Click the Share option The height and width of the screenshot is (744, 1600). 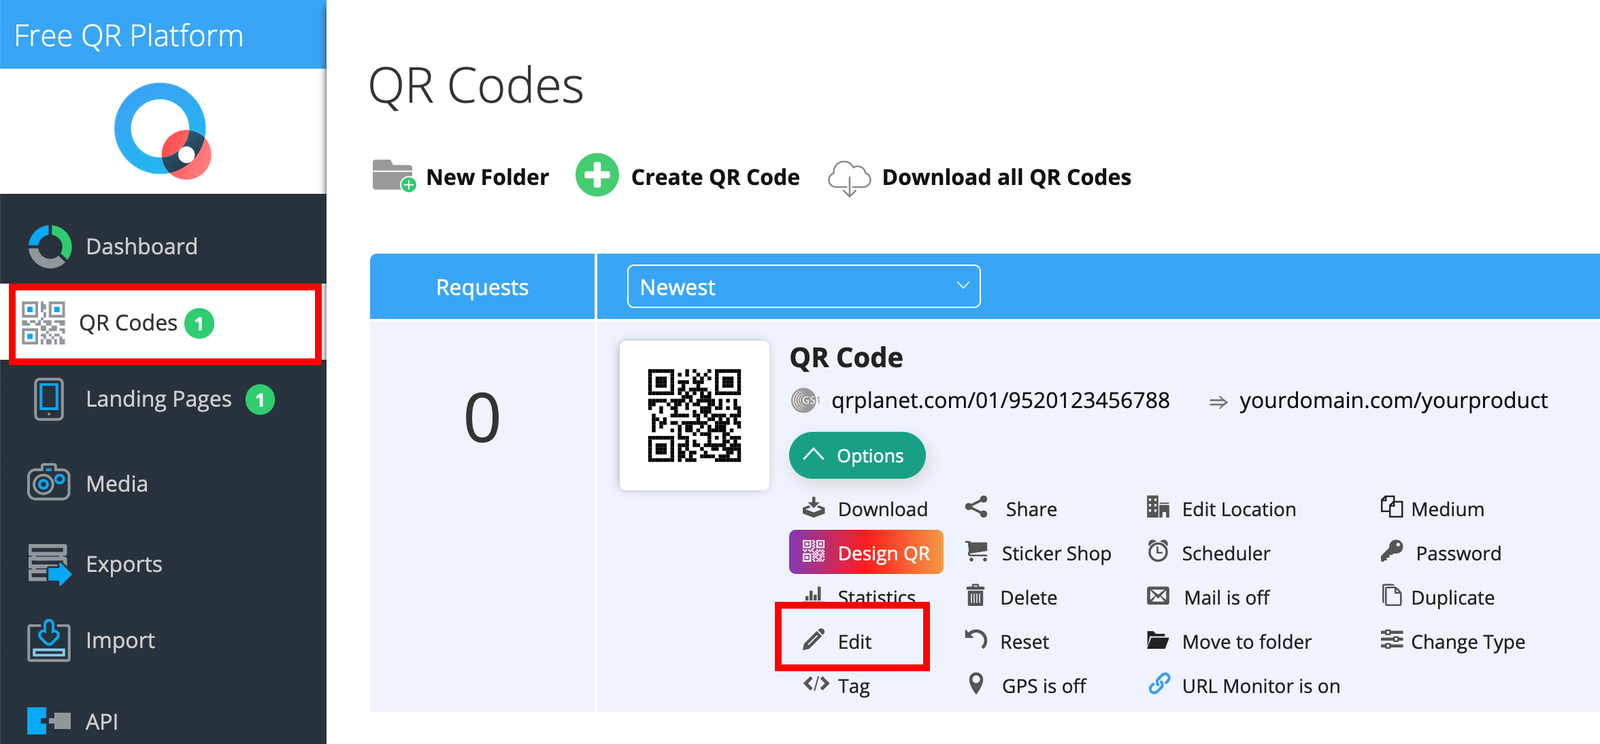(x=1031, y=509)
